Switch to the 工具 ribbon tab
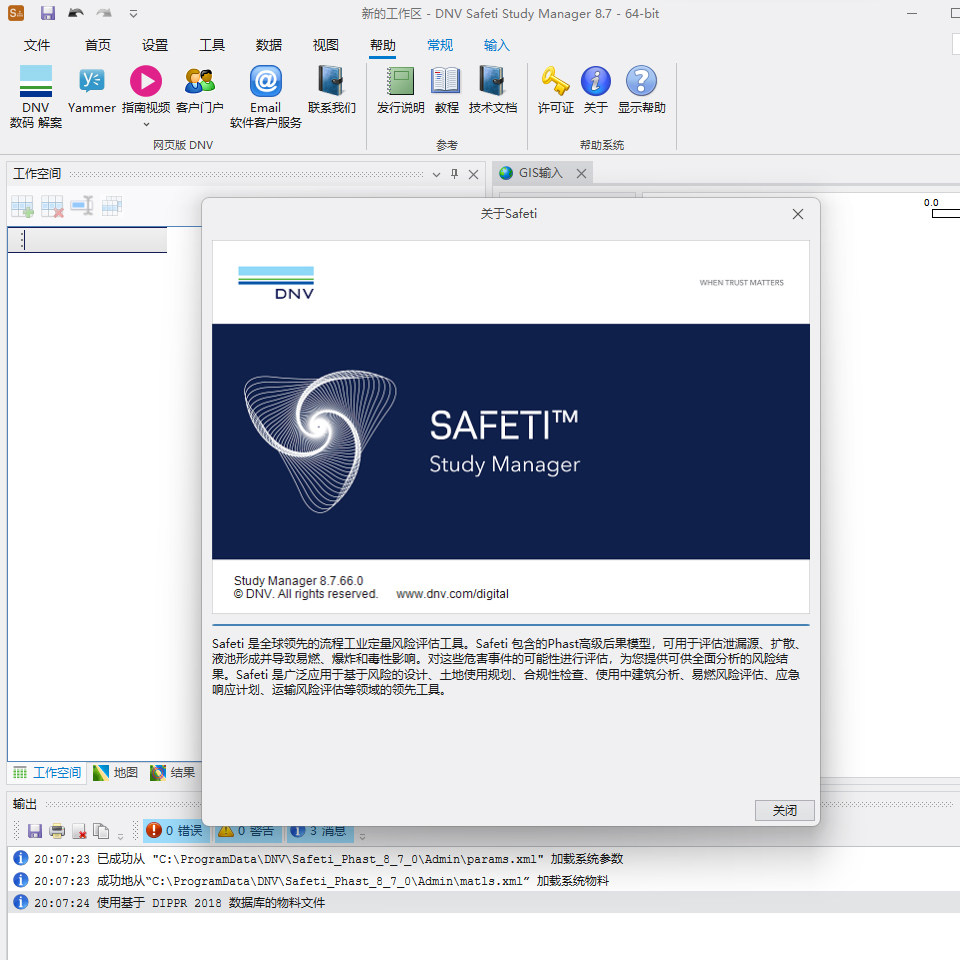Image resolution: width=960 pixels, height=960 pixels. (x=212, y=45)
